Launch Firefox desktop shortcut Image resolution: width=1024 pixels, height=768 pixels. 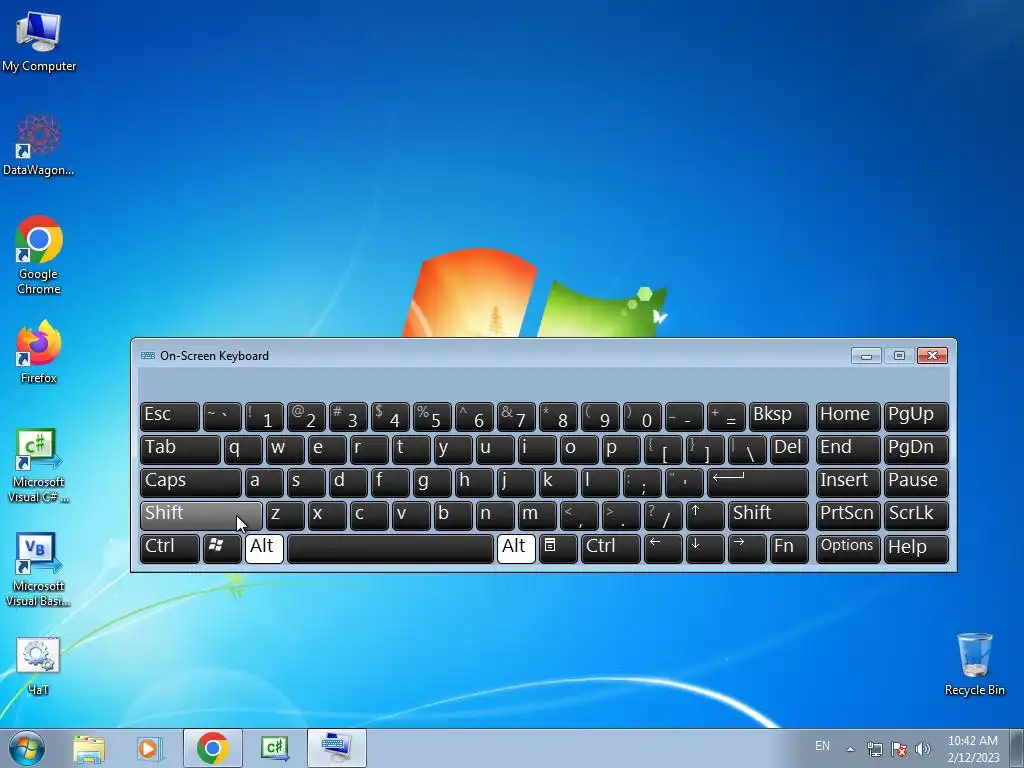point(39,351)
